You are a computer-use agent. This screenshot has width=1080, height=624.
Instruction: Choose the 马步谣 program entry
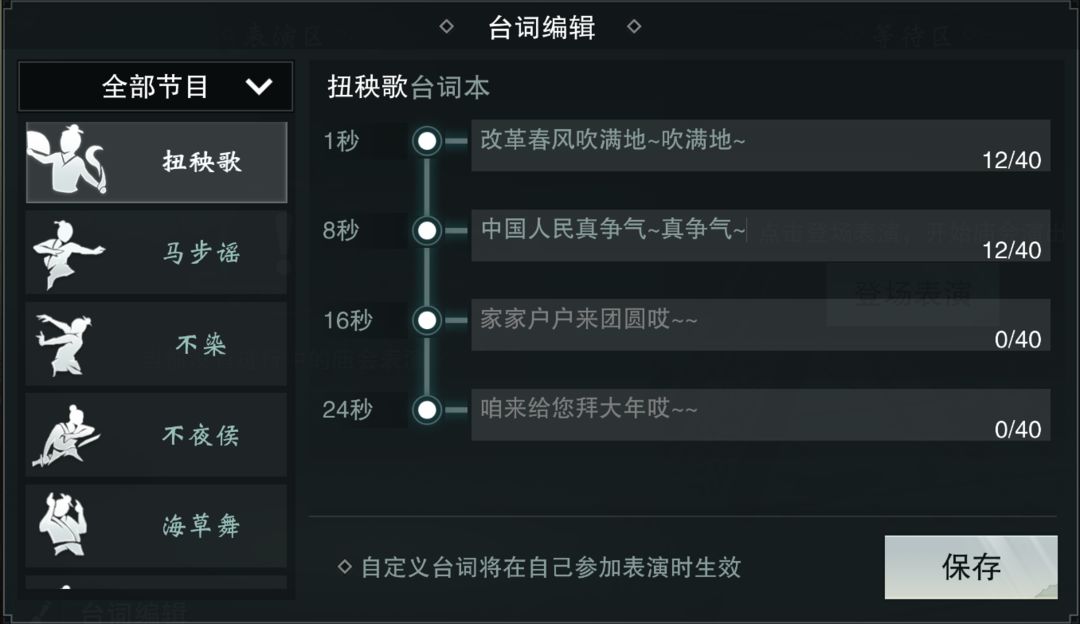pos(156,253)
